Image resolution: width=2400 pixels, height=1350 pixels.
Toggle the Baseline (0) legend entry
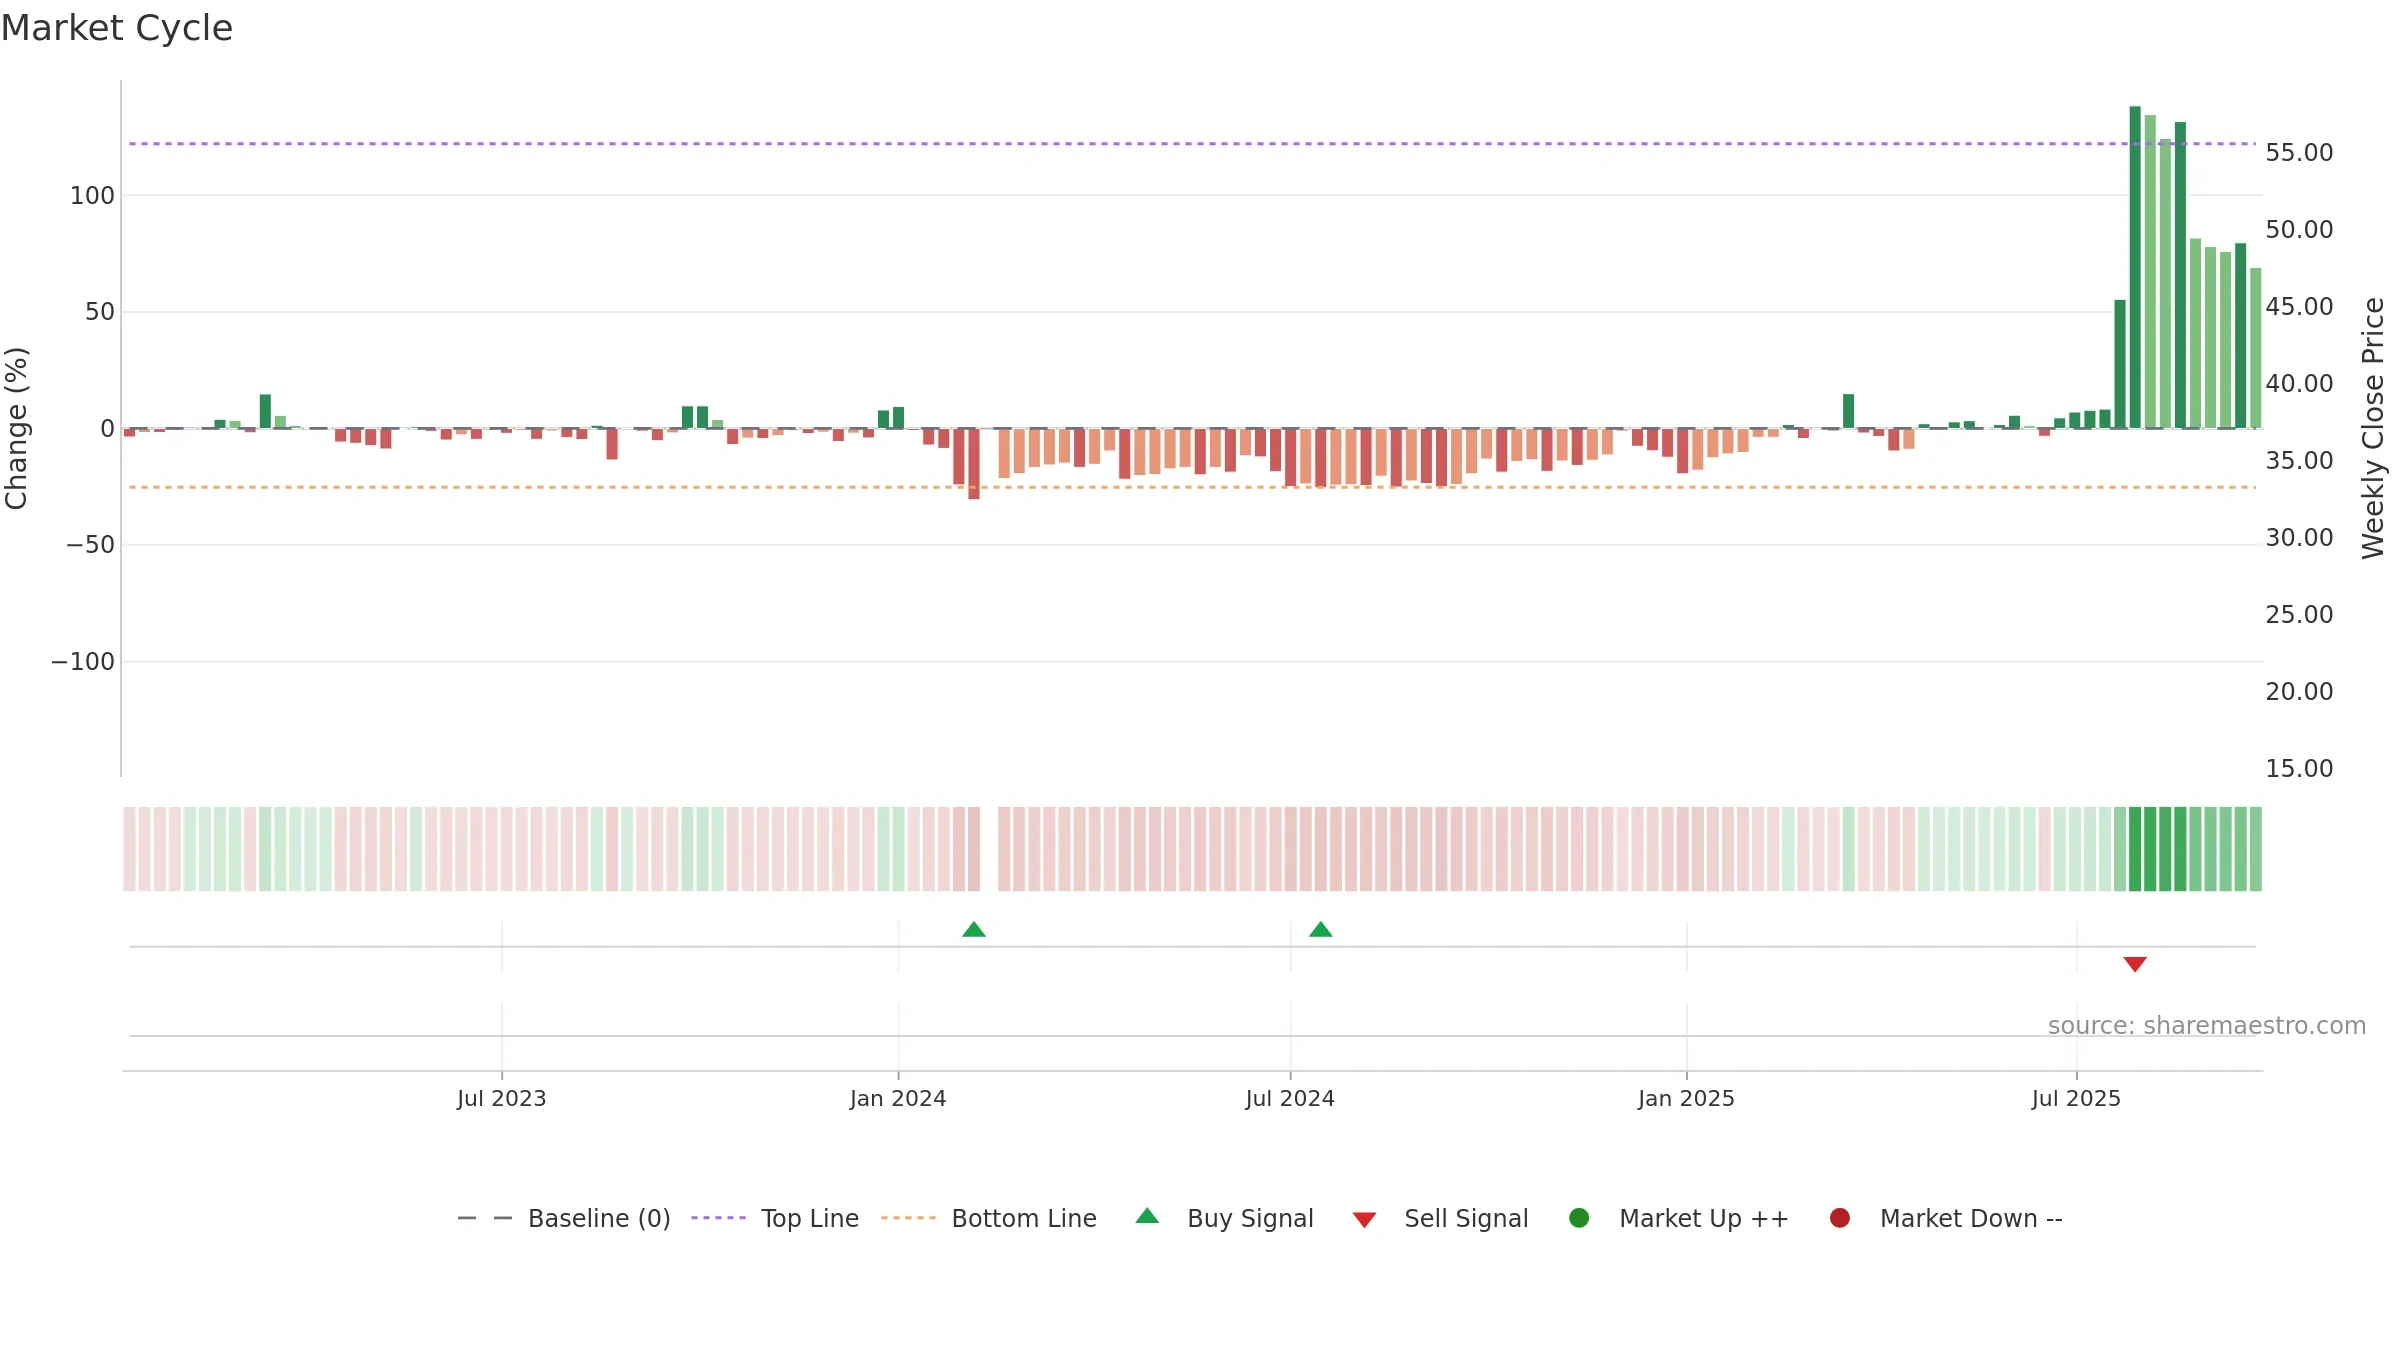pos(563,1218)
